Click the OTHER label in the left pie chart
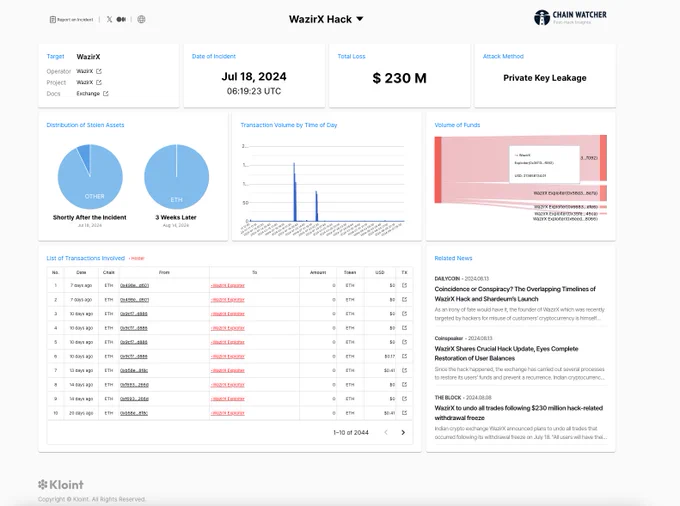This screenshot has height=506, width=680. (94, 196)
